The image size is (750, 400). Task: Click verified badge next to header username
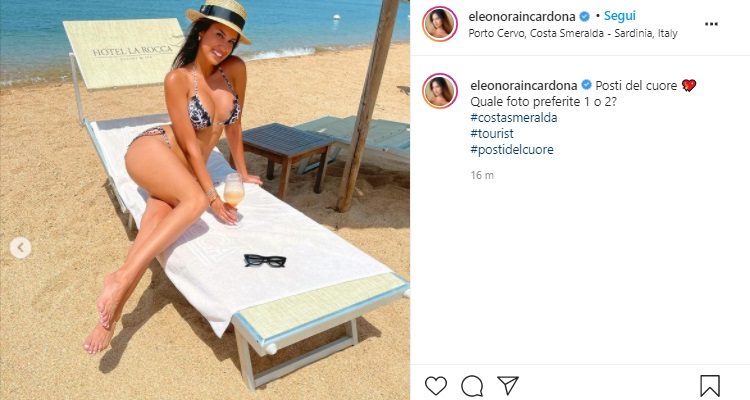tap(585, 17)
